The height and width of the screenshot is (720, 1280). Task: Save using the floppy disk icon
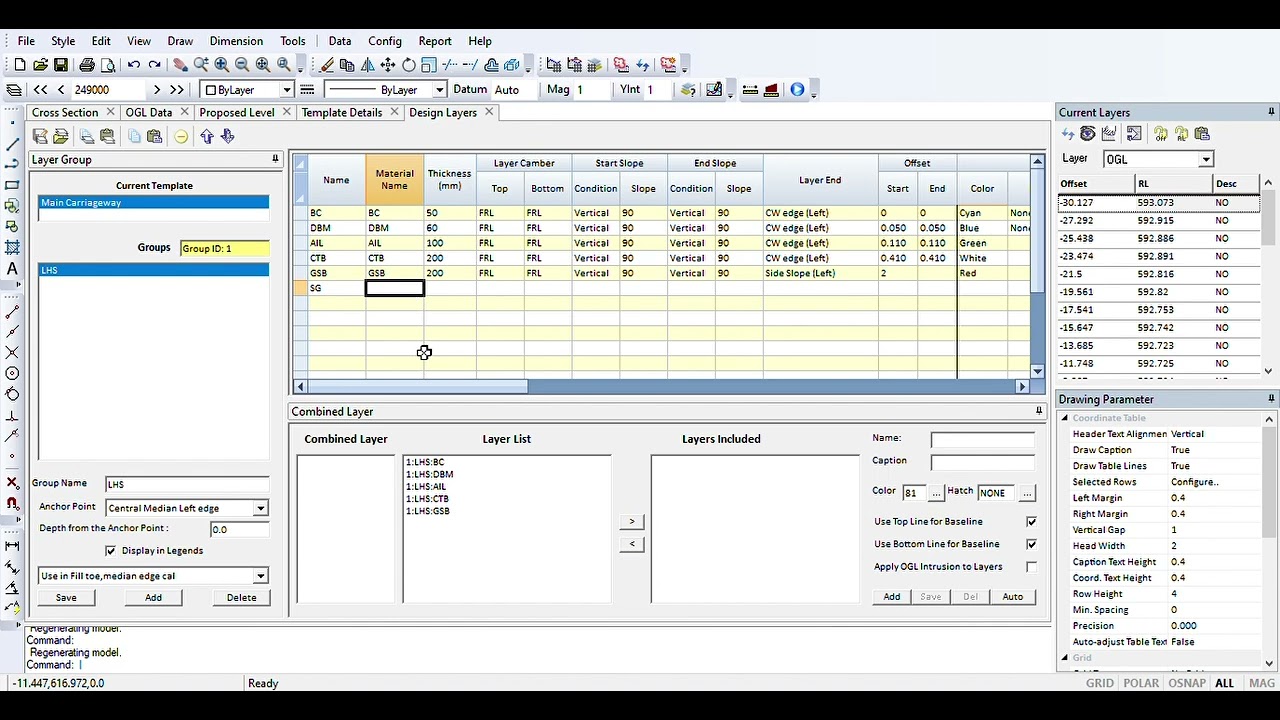coord(61,65)
